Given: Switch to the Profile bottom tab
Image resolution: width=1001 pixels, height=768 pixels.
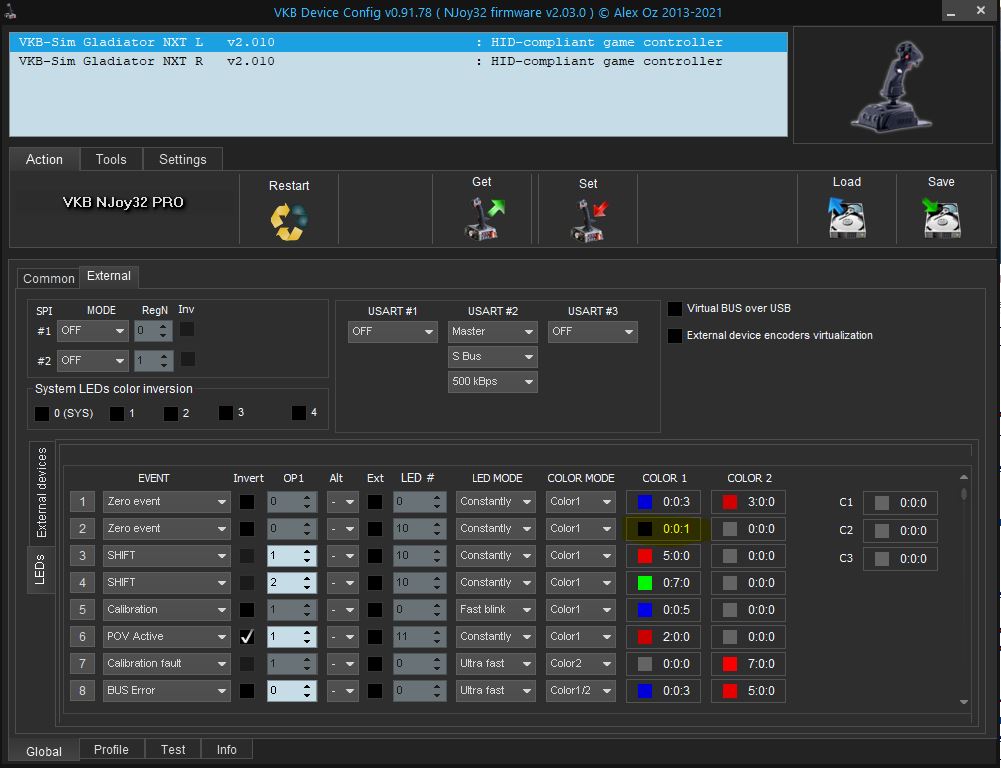Looking at the screenshot, I should click(x=111, y=749).
